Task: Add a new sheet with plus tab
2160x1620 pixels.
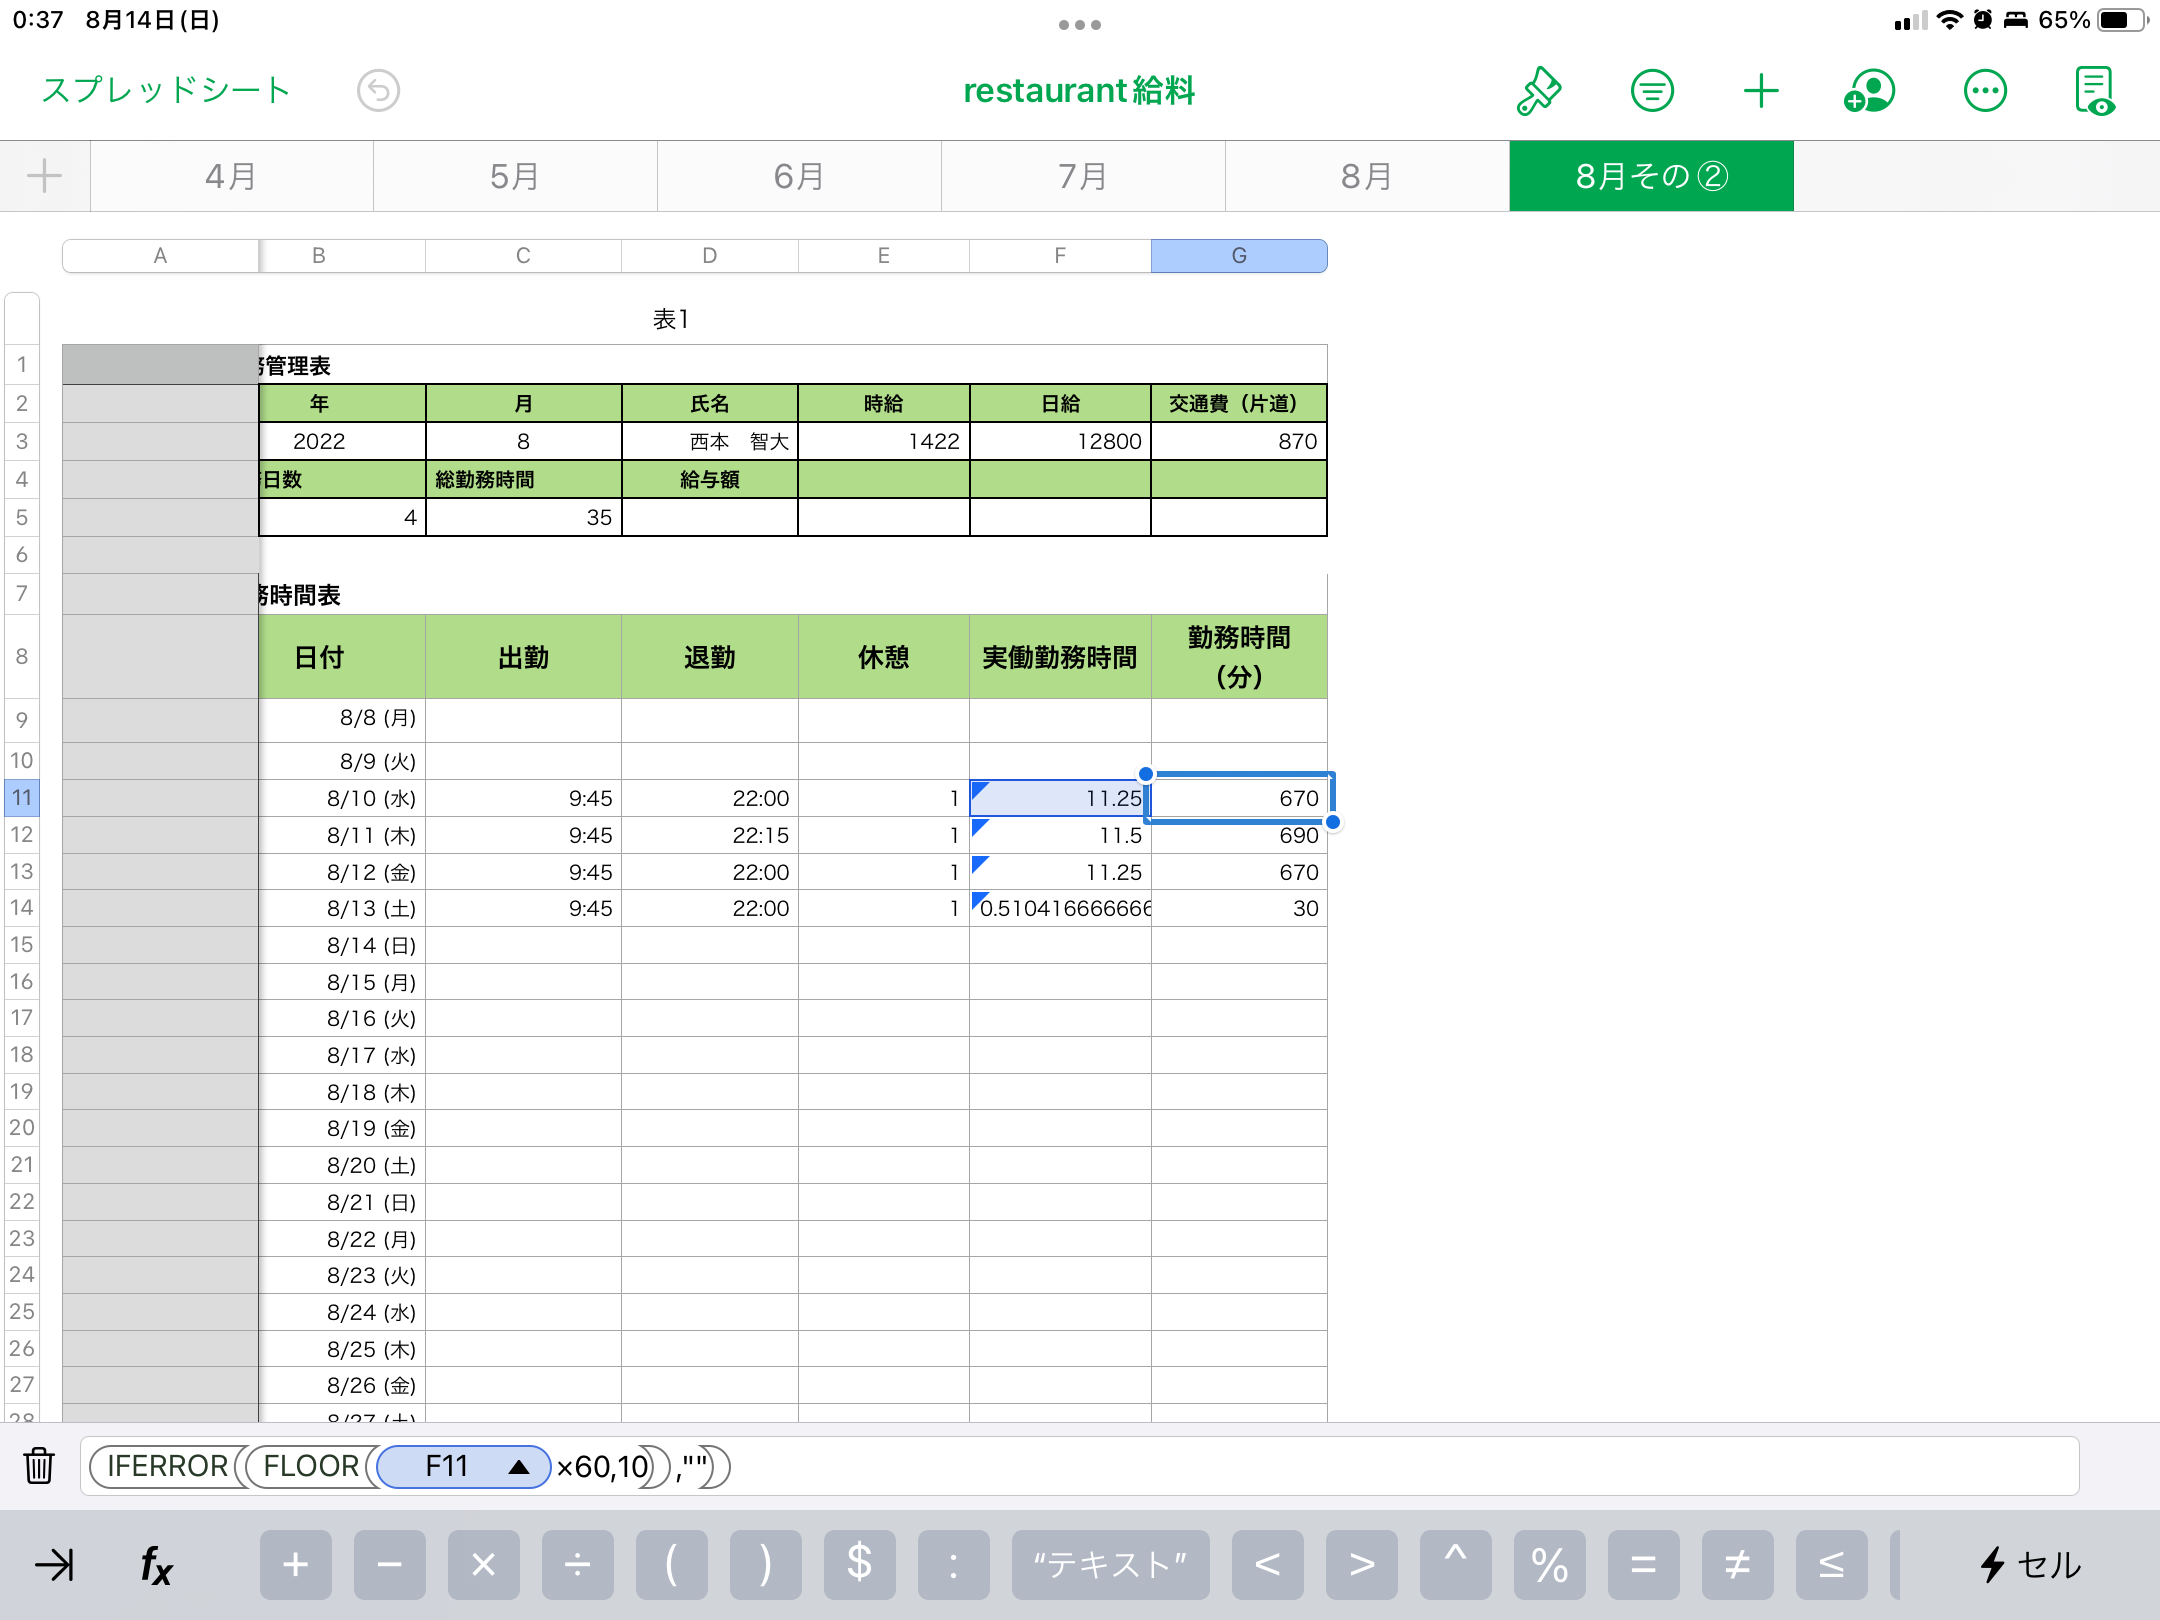Action: pos(44,176)
